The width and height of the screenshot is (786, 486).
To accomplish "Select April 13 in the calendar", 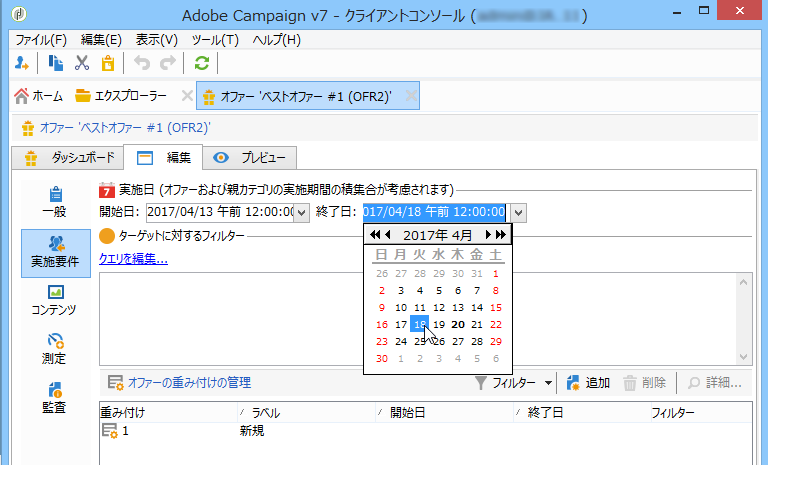I will click(458, 308).
